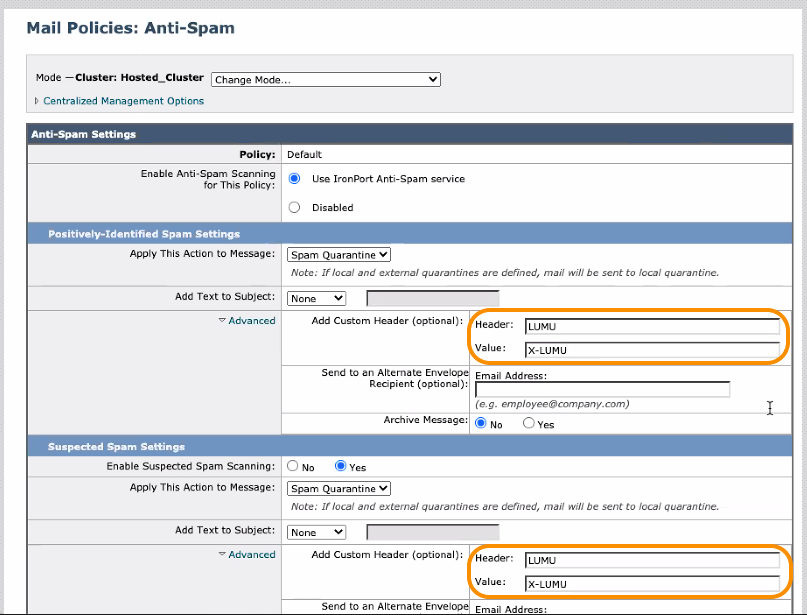
Task: Click Header field in Suspected Spam settings
Action: pos(651,560)
